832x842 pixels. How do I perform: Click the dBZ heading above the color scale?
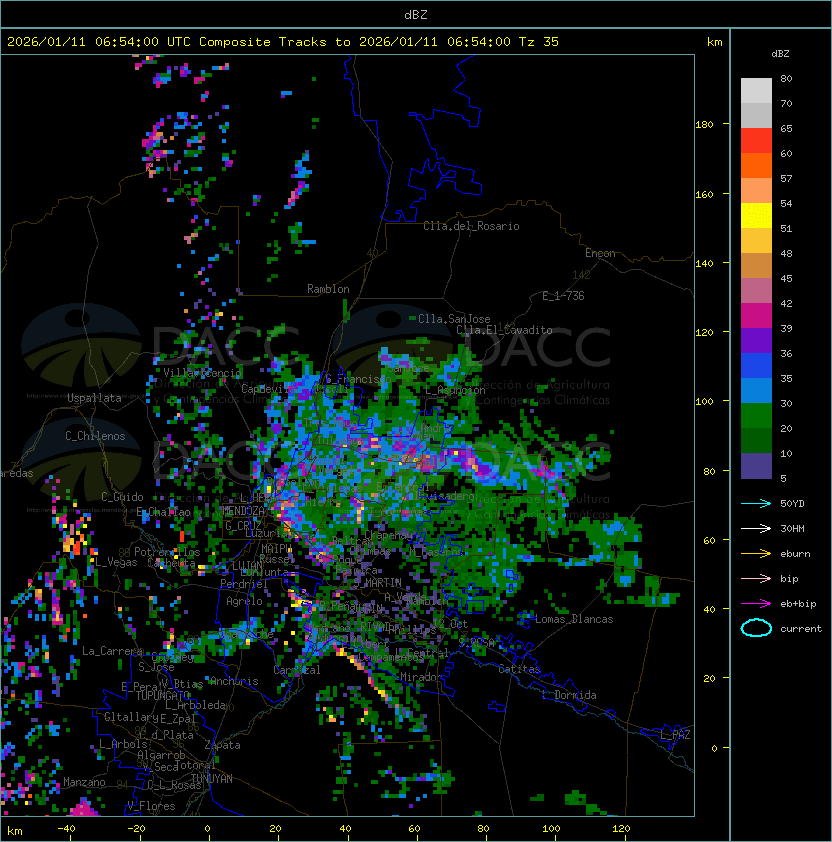coord(780,54)
